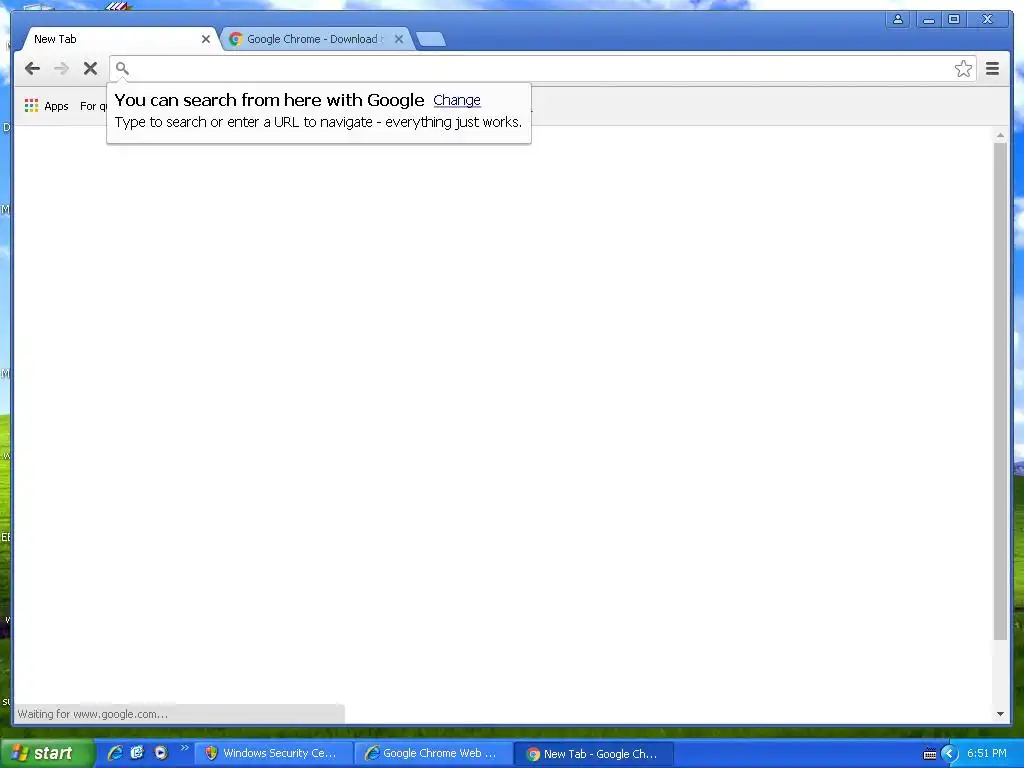Click the forward navigation arrow
Viewport: 1024px width, 768px height.
click(61, 69)
